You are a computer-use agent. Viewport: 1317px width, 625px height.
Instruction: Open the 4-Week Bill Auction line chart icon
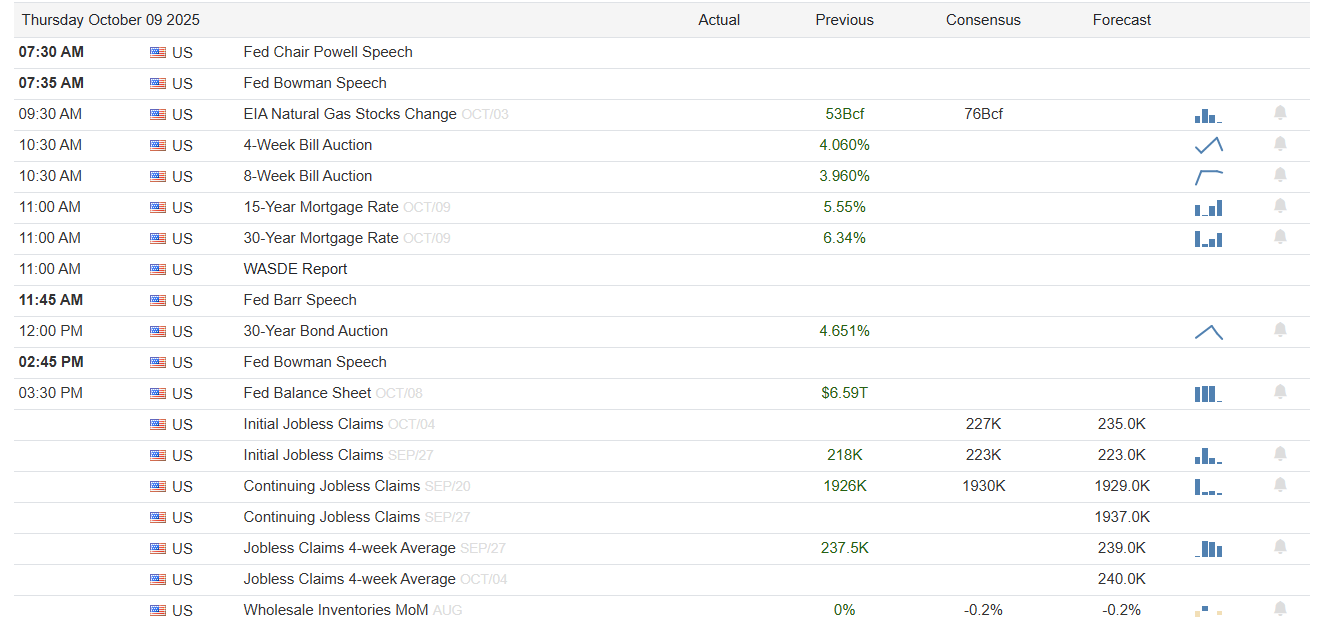pos(1208,145)
